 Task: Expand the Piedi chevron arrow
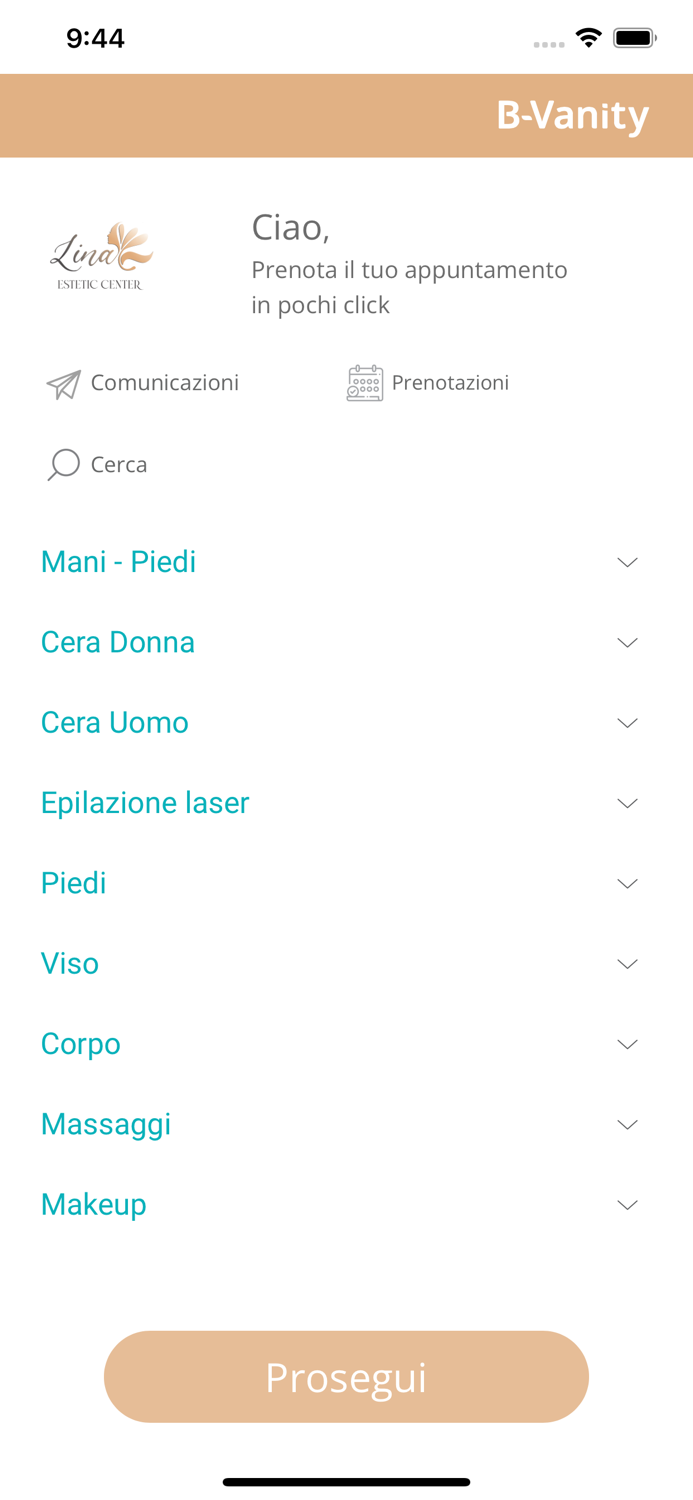pos(627,883)
